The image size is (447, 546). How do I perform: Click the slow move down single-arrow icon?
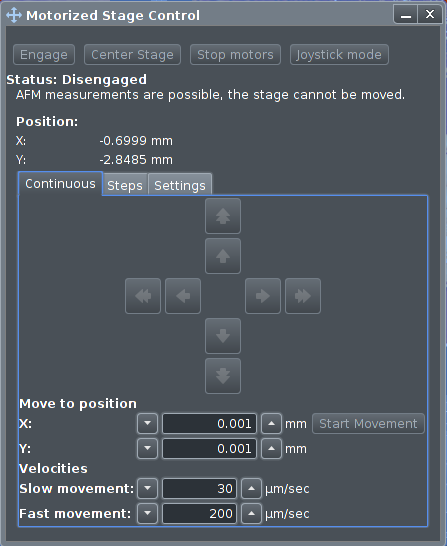[x=223, y=336]
